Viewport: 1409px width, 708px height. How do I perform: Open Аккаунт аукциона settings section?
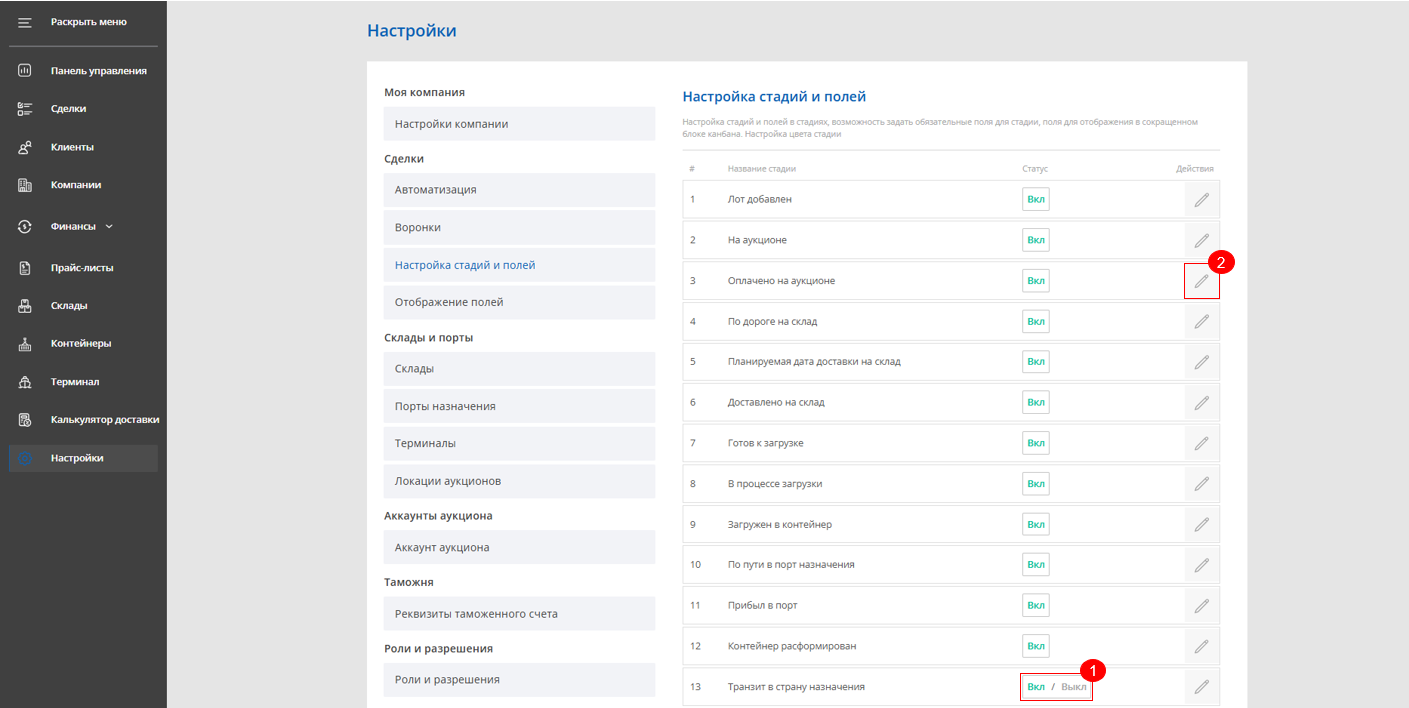coord(519,547)
